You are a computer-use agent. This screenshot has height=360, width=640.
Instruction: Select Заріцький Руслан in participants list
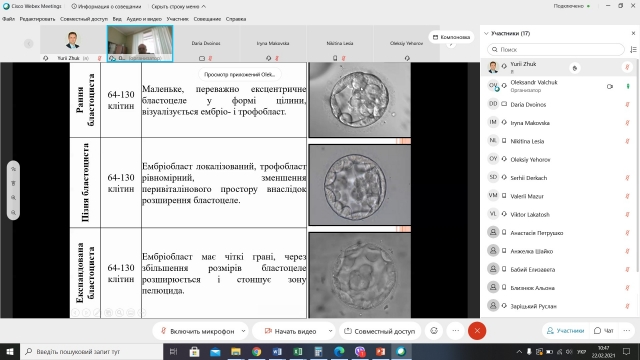[x=558, y=306]
